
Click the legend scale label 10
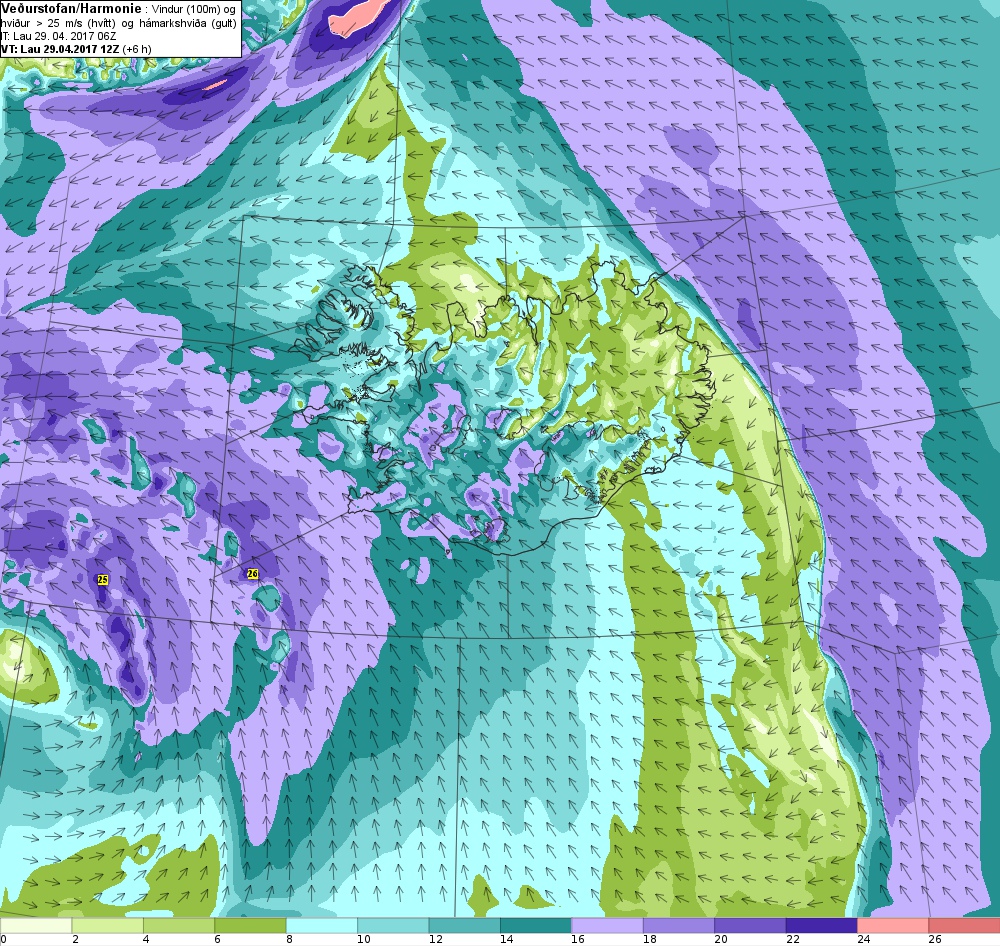pos(364,939)
